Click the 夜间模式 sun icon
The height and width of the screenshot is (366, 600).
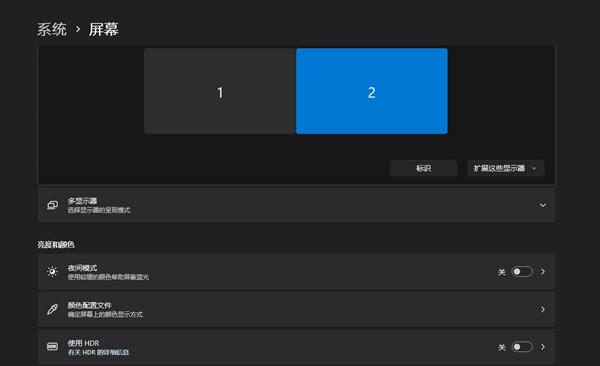tap(52, 271)
